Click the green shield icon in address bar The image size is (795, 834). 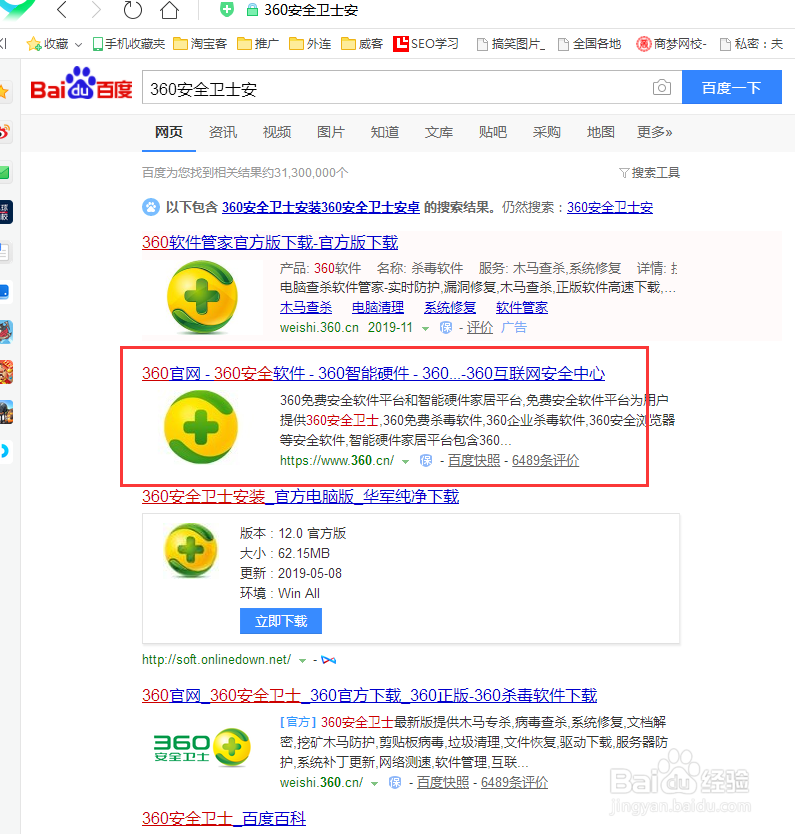click(227, 9)
